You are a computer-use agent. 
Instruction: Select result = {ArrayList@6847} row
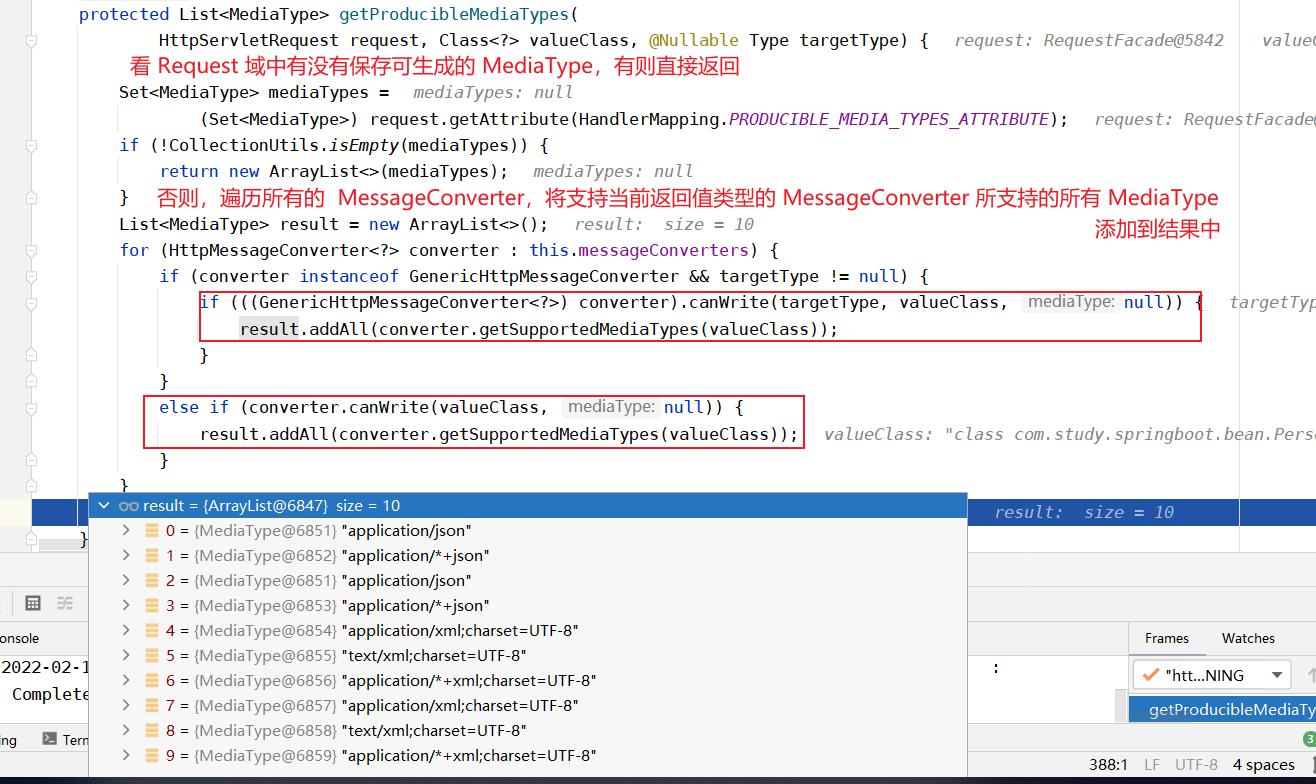pyautogui.click(x=528, y=506)
